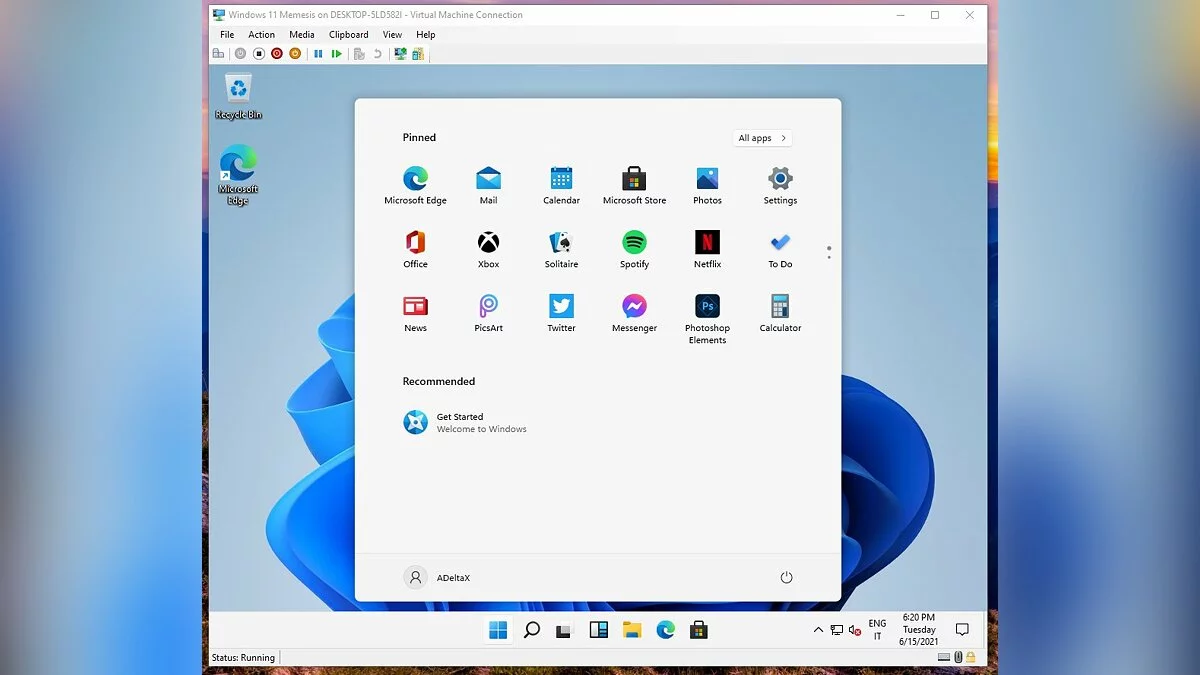
Task: Open the Clipboard menu
Action: point(348,35)
